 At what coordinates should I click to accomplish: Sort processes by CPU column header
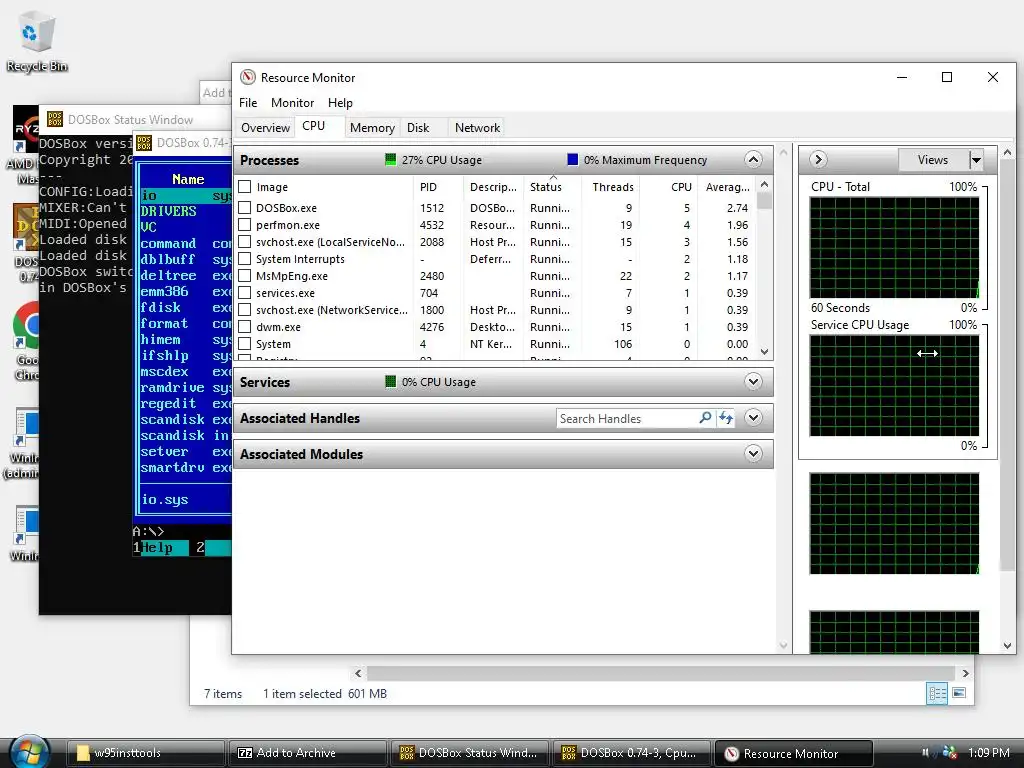(669, 187)
